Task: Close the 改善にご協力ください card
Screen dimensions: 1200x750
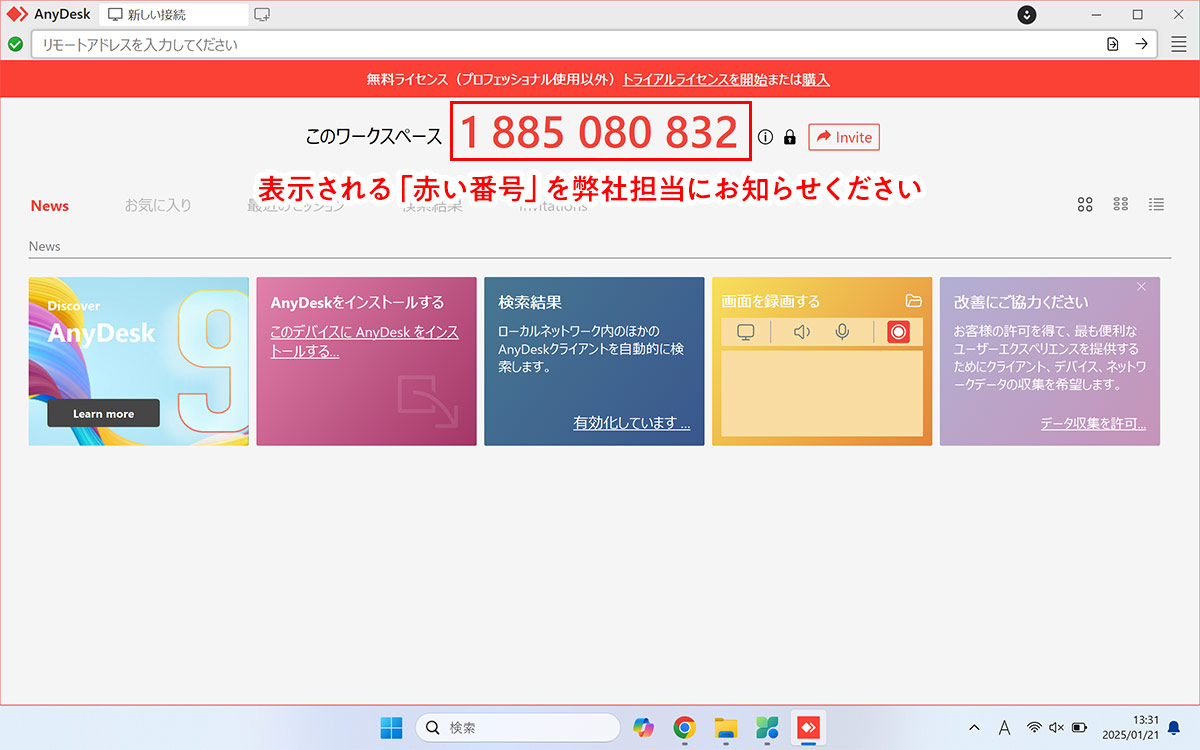Action: point(1141,286)
